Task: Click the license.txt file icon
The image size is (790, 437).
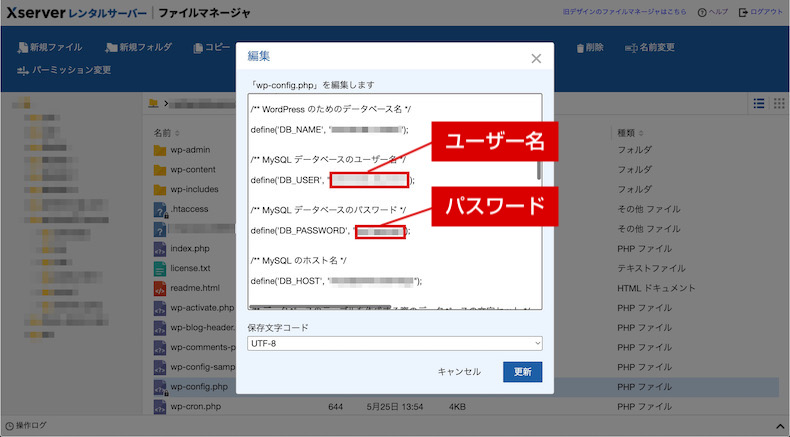Action: coord(160,269)
